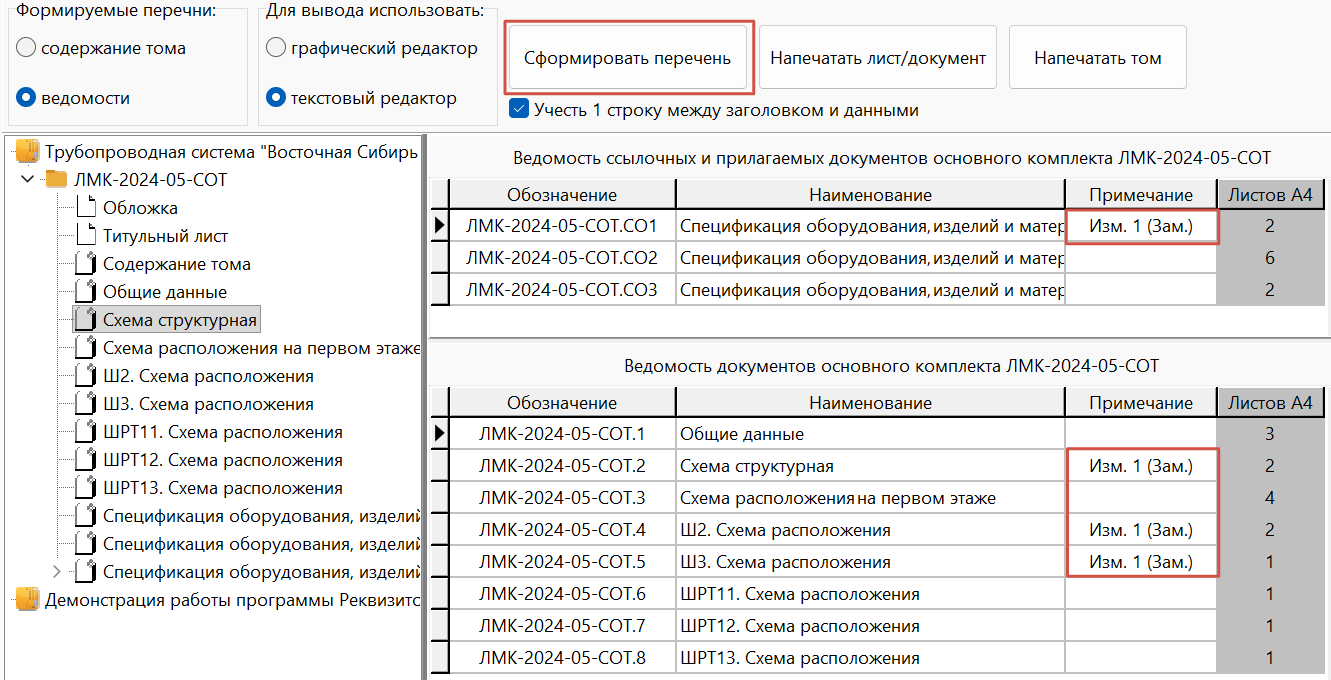Expand the last Спецификация оборудования tree node
Viewport: 1331px width, 680px height.
pos(56,572)
